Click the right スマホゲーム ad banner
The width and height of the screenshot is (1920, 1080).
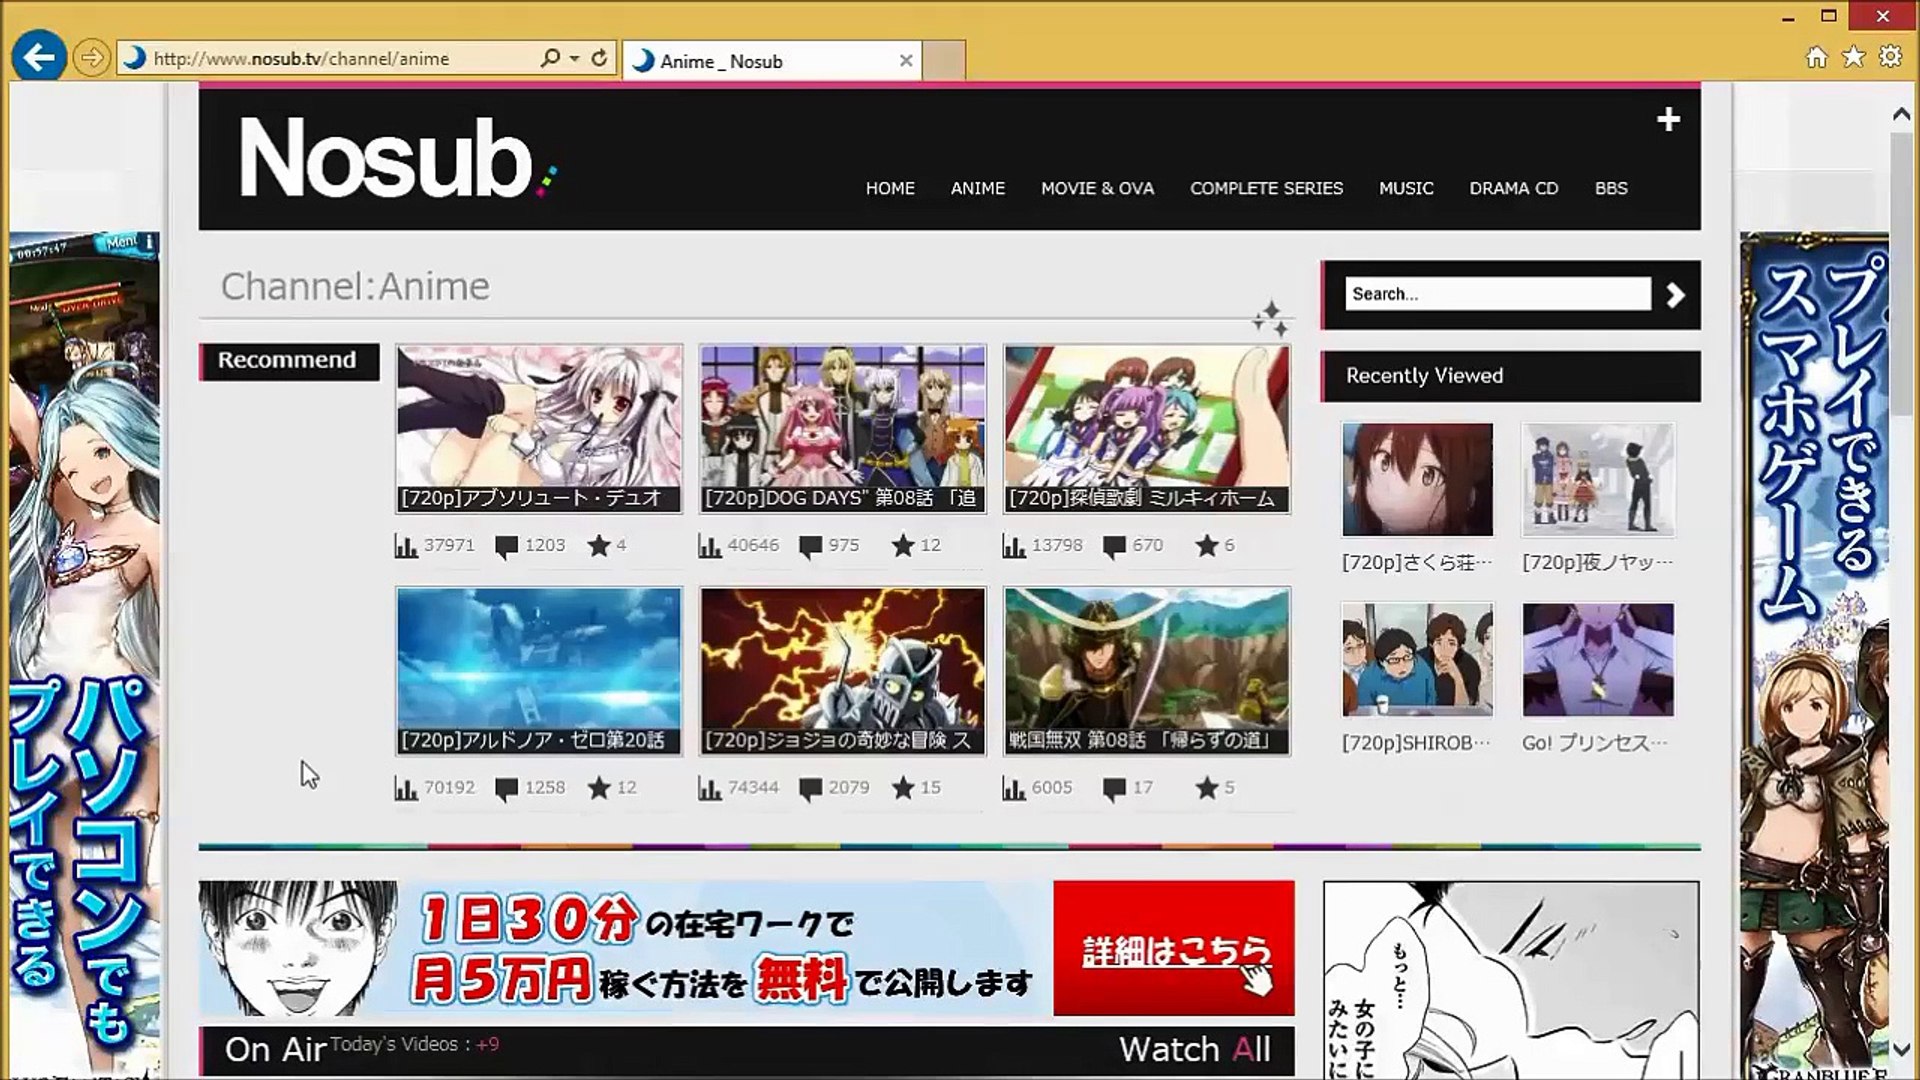(1814, 655)
